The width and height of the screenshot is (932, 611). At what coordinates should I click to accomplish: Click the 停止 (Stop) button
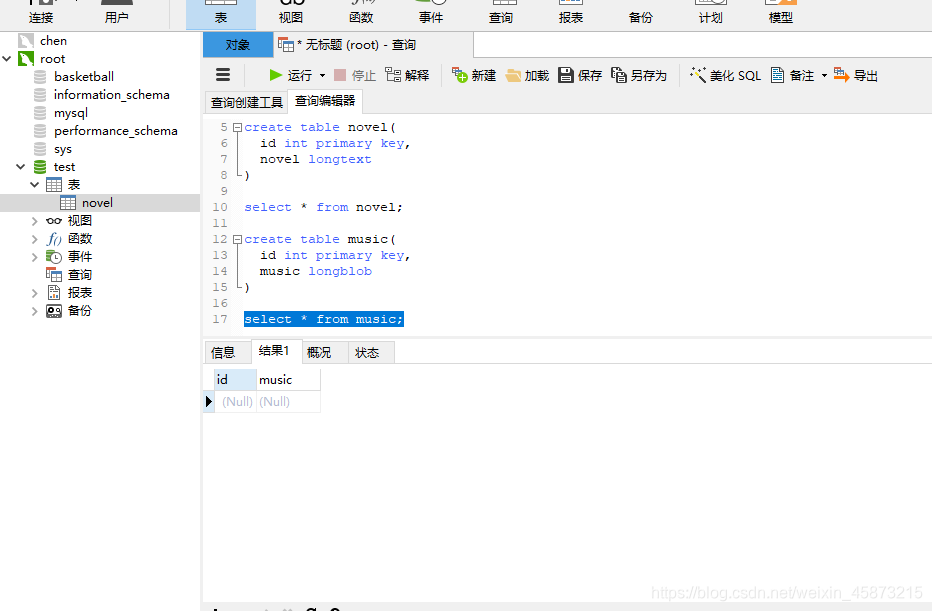355,75
